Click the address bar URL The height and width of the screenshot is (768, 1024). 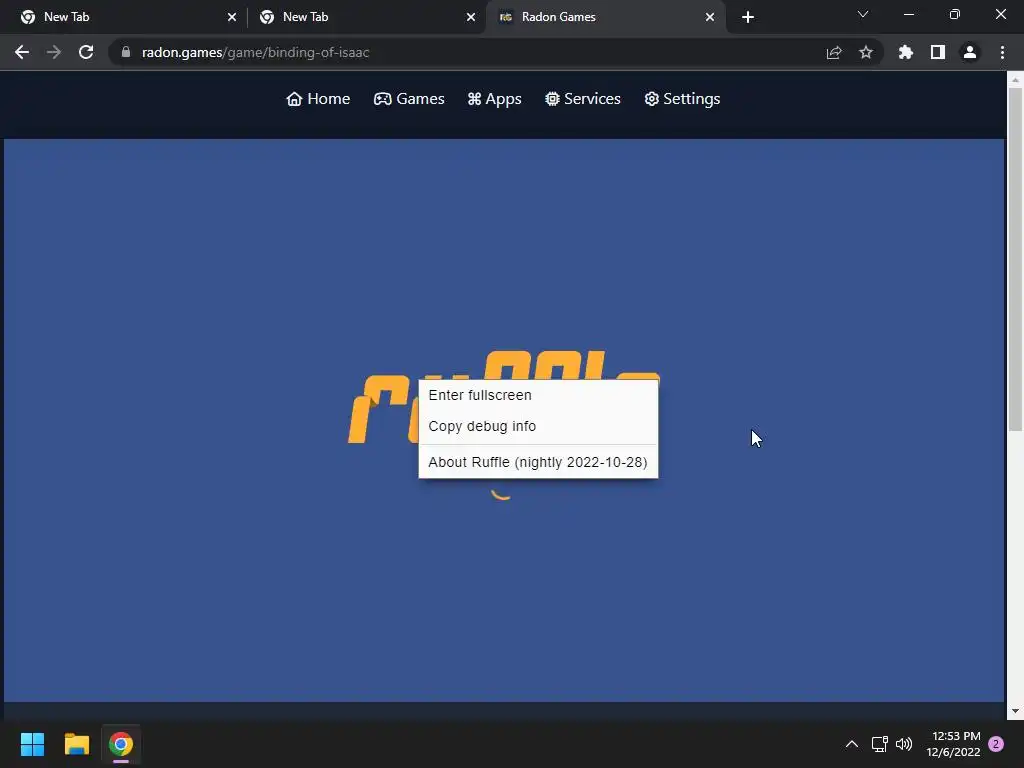(255, 52)
